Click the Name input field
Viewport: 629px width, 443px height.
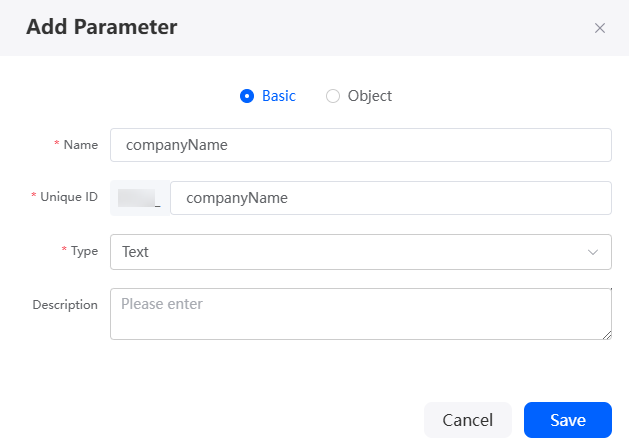coord(361,145)
